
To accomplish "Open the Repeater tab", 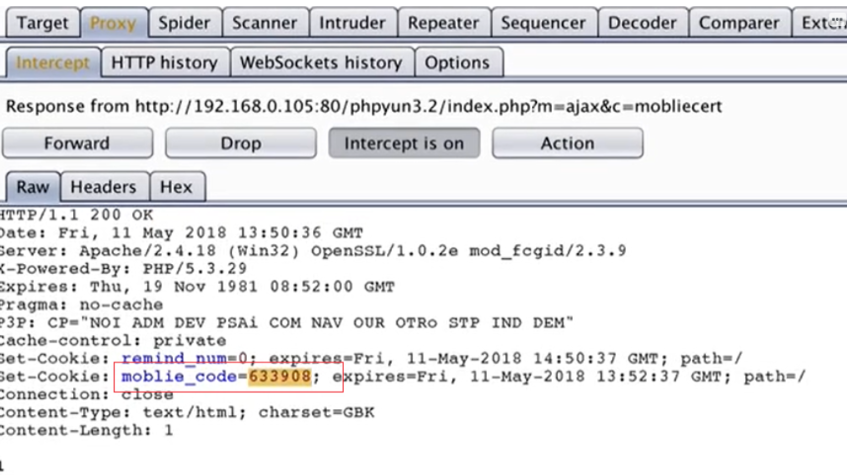I will (x=444, y=22).
